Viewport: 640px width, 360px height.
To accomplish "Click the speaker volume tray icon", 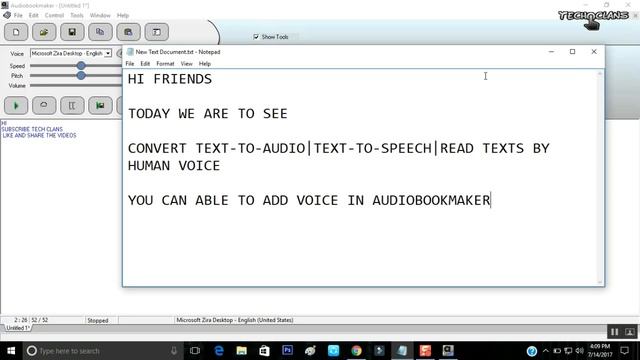I will [579, 351].
